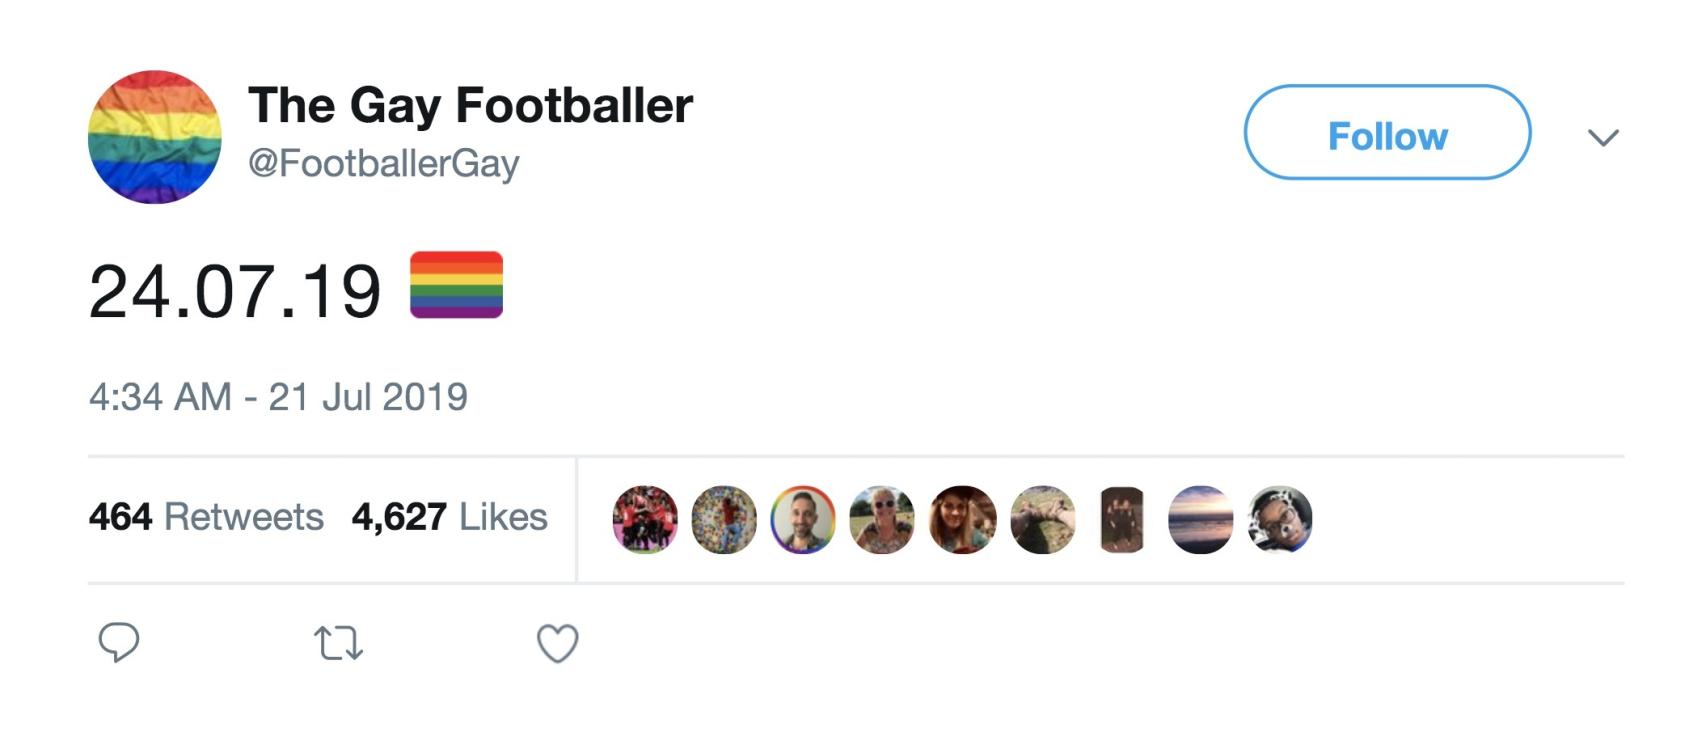View the 4,627 Likes list

449,518
